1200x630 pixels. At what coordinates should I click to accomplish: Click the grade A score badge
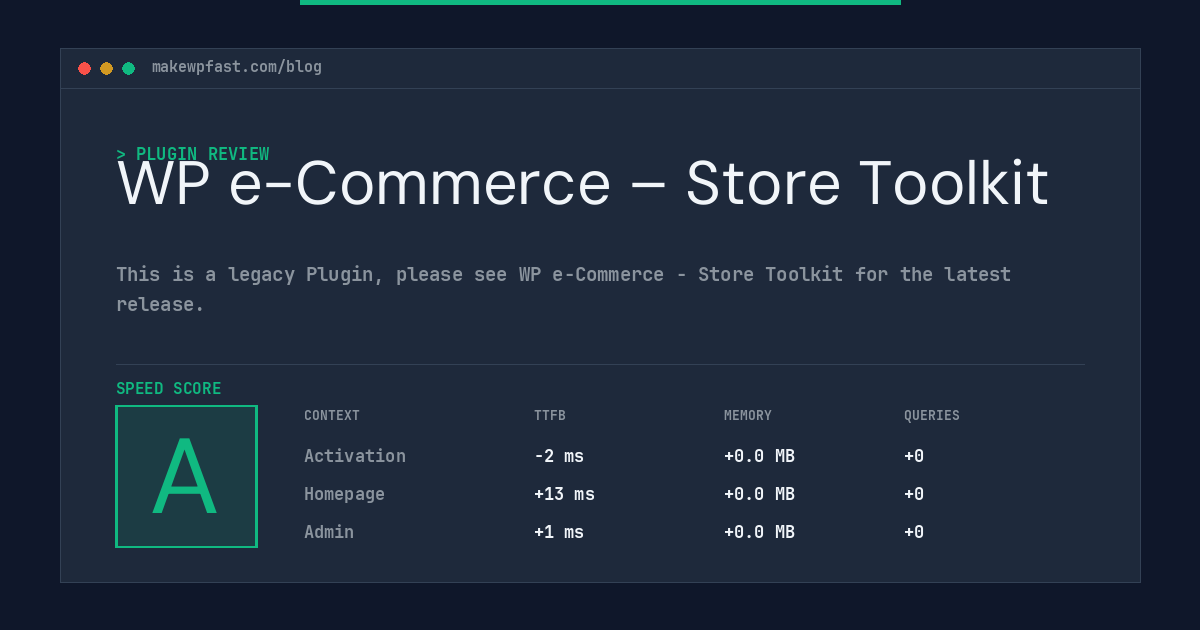(186, 476)
